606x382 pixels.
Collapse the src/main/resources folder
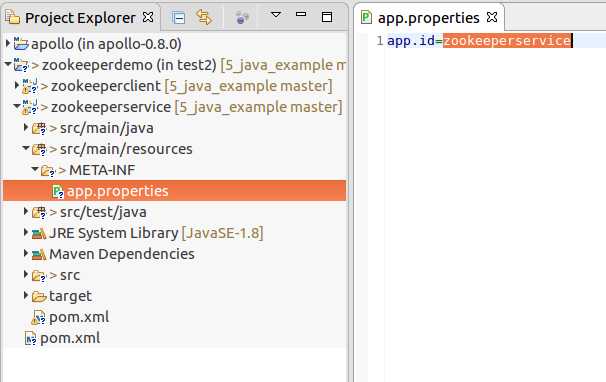tap(26, 148)
